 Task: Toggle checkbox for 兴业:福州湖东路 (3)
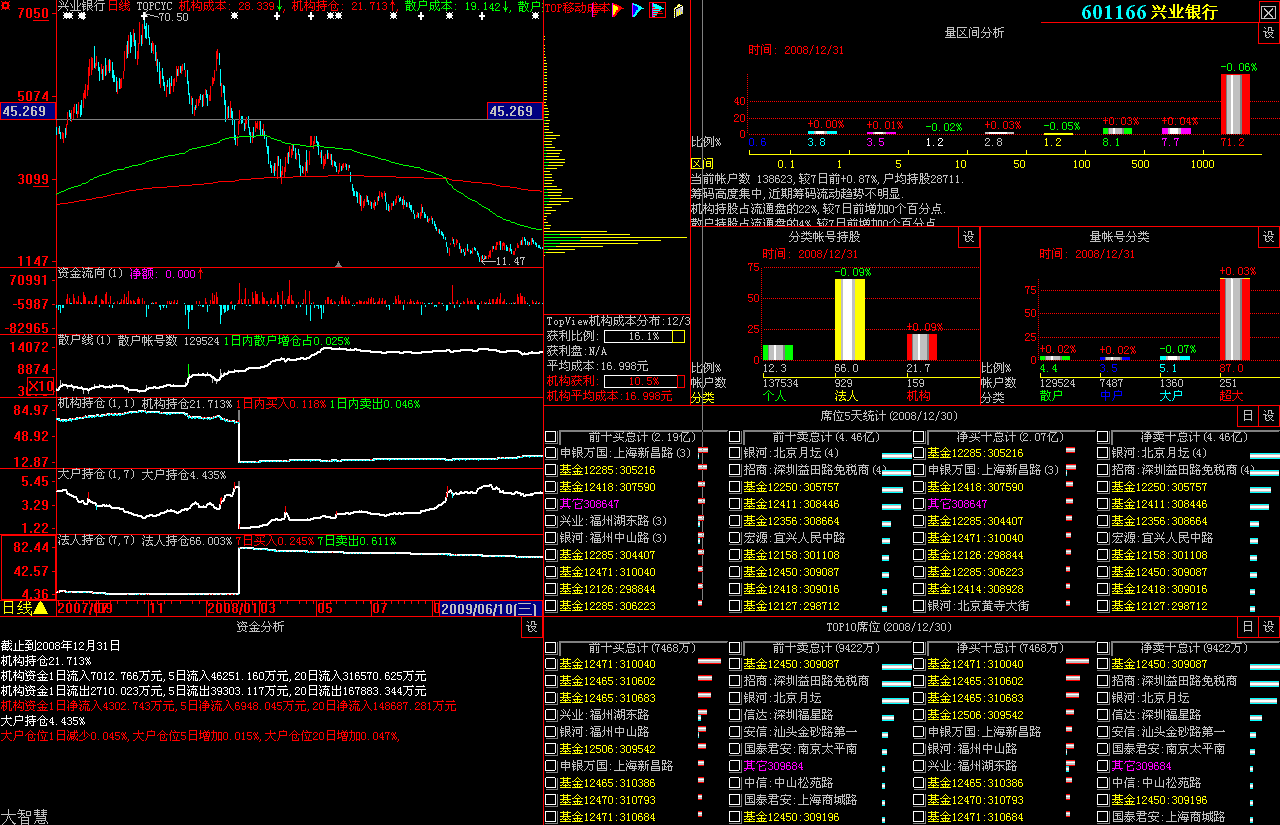[x=551, y=521]
